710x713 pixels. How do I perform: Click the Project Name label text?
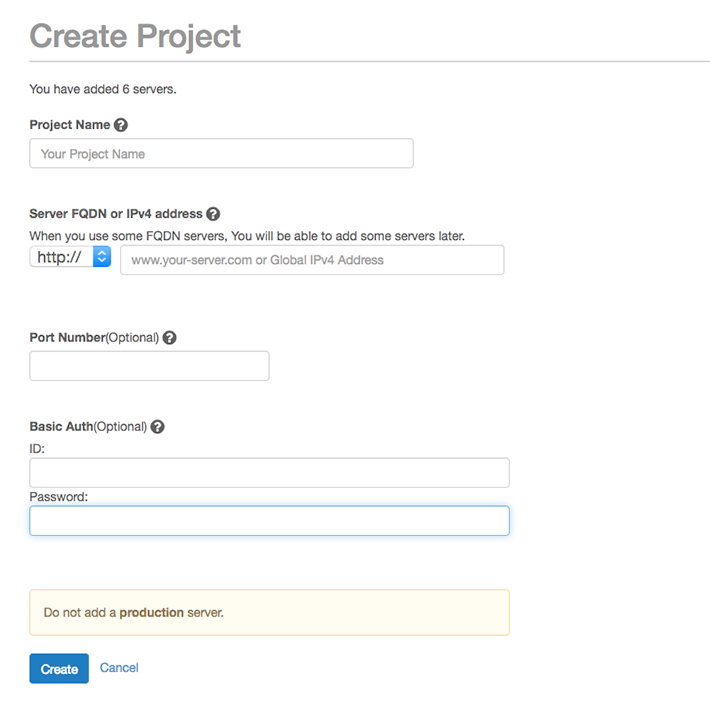point(70,125)
